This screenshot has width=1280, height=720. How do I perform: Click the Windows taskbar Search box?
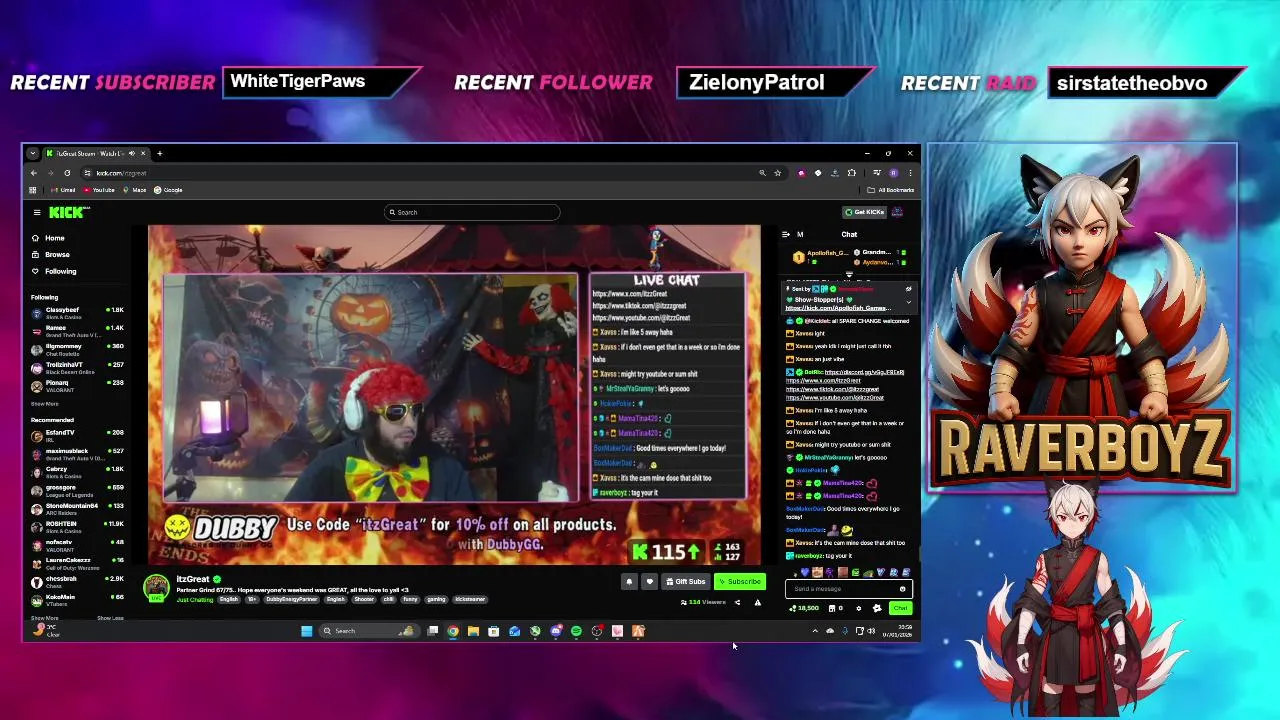(369, 631)
